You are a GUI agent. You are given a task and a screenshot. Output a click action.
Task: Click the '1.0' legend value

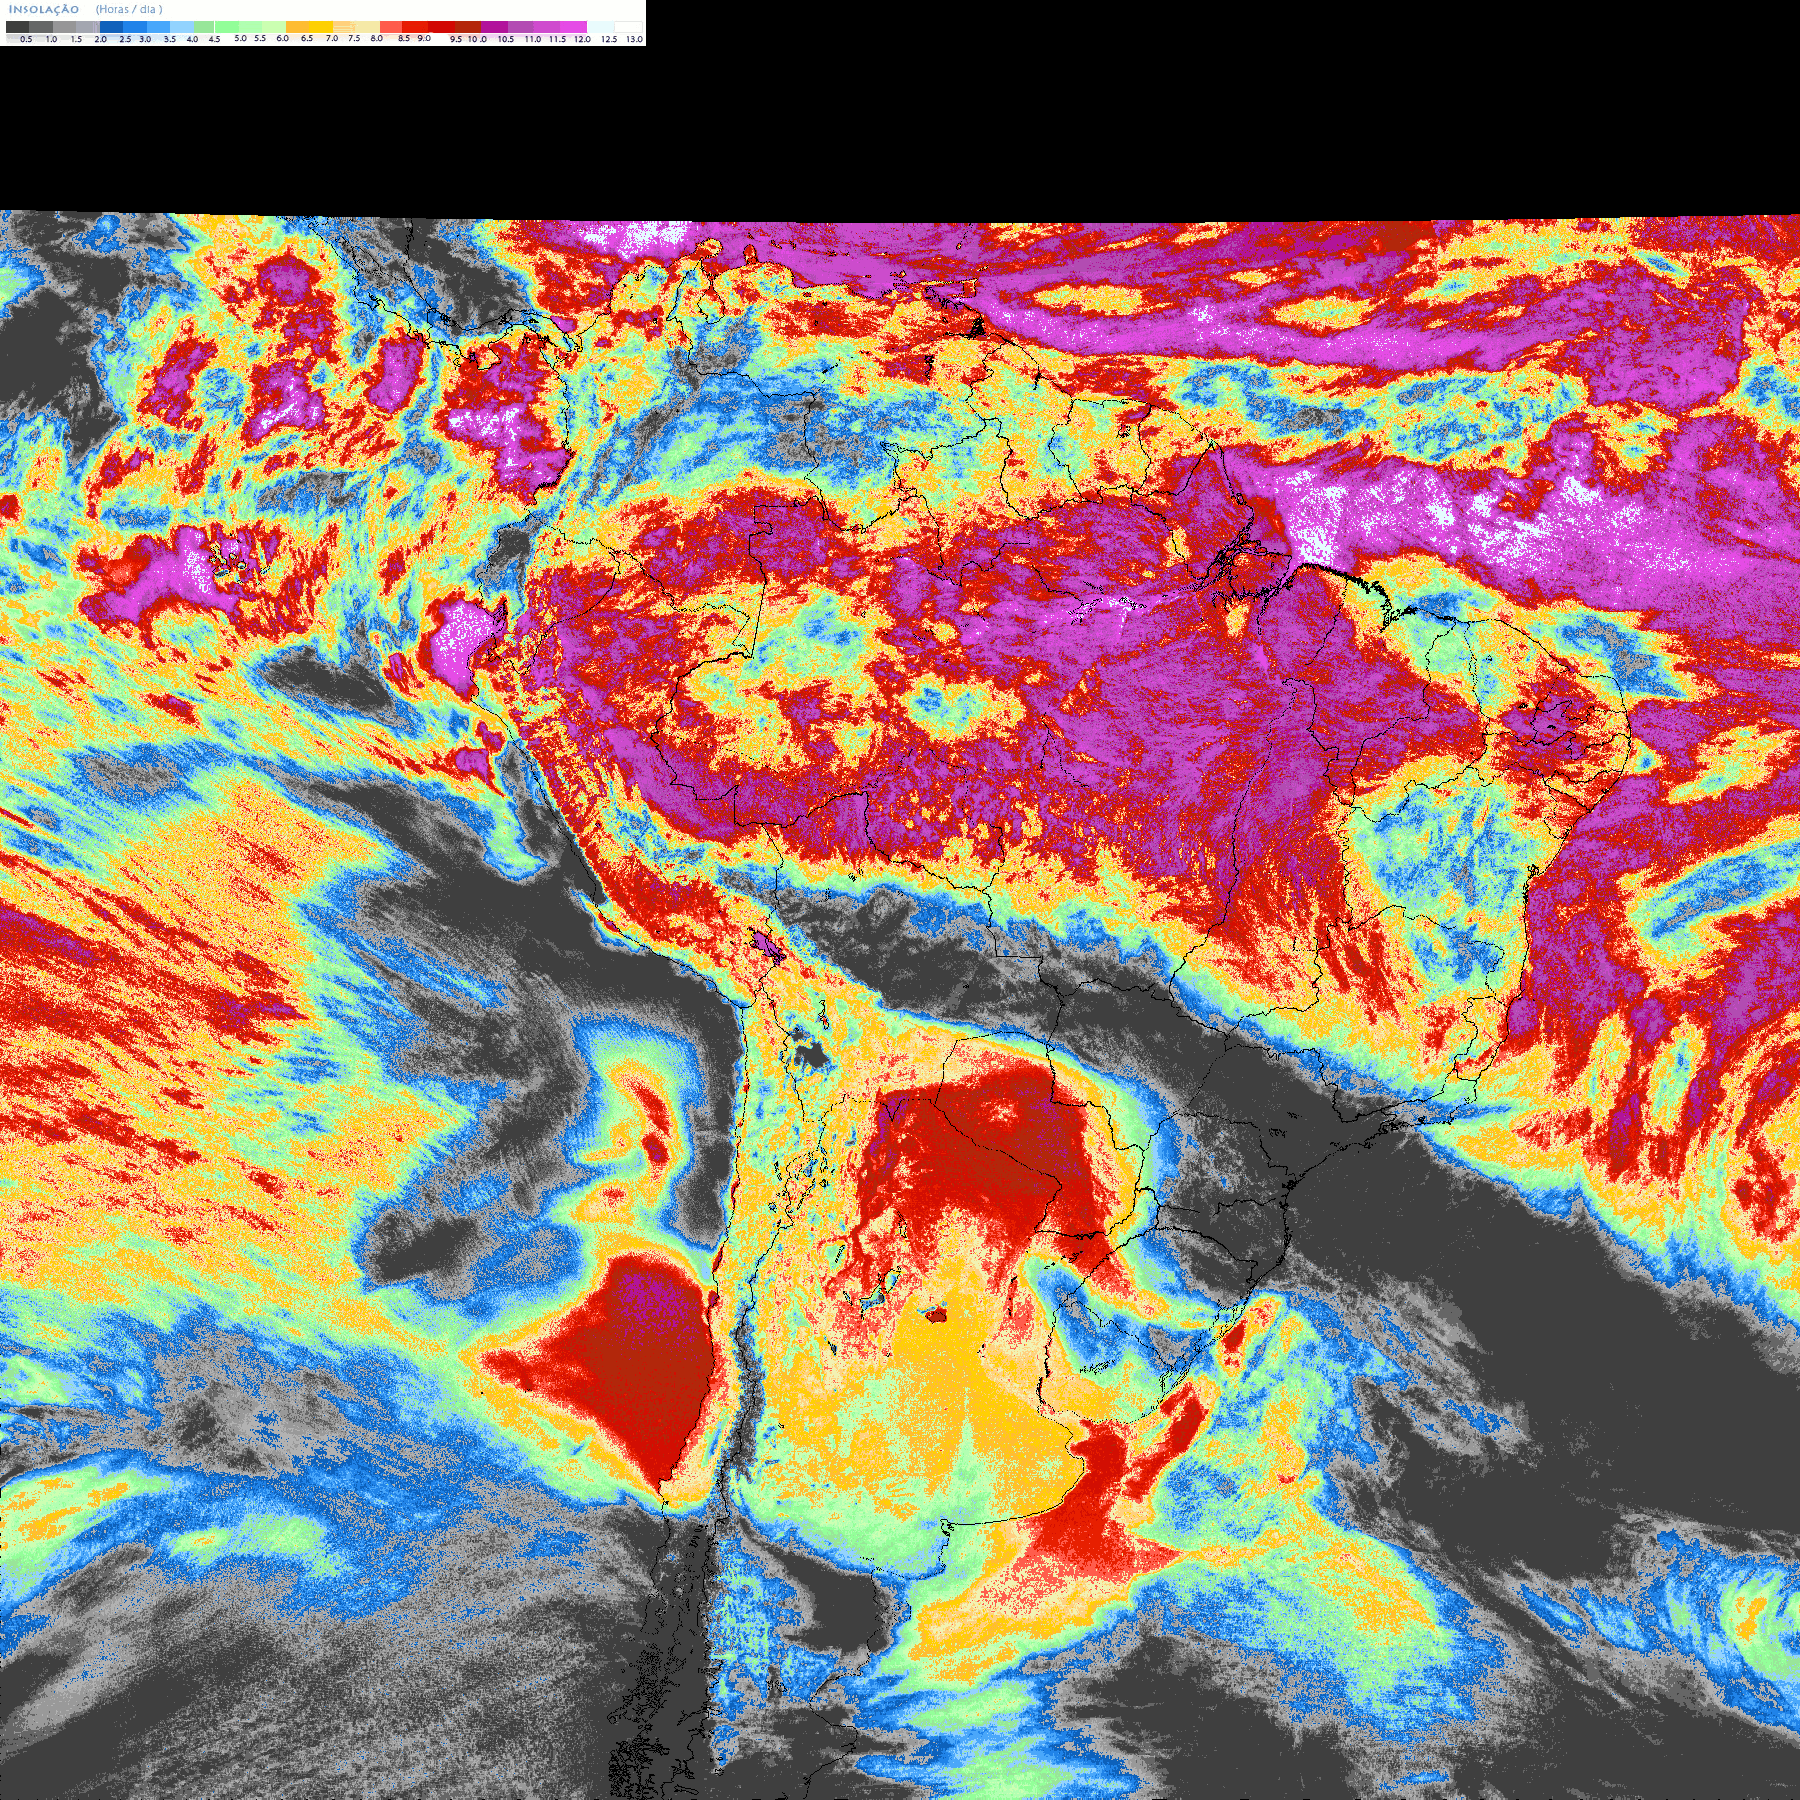click(51, 39)
